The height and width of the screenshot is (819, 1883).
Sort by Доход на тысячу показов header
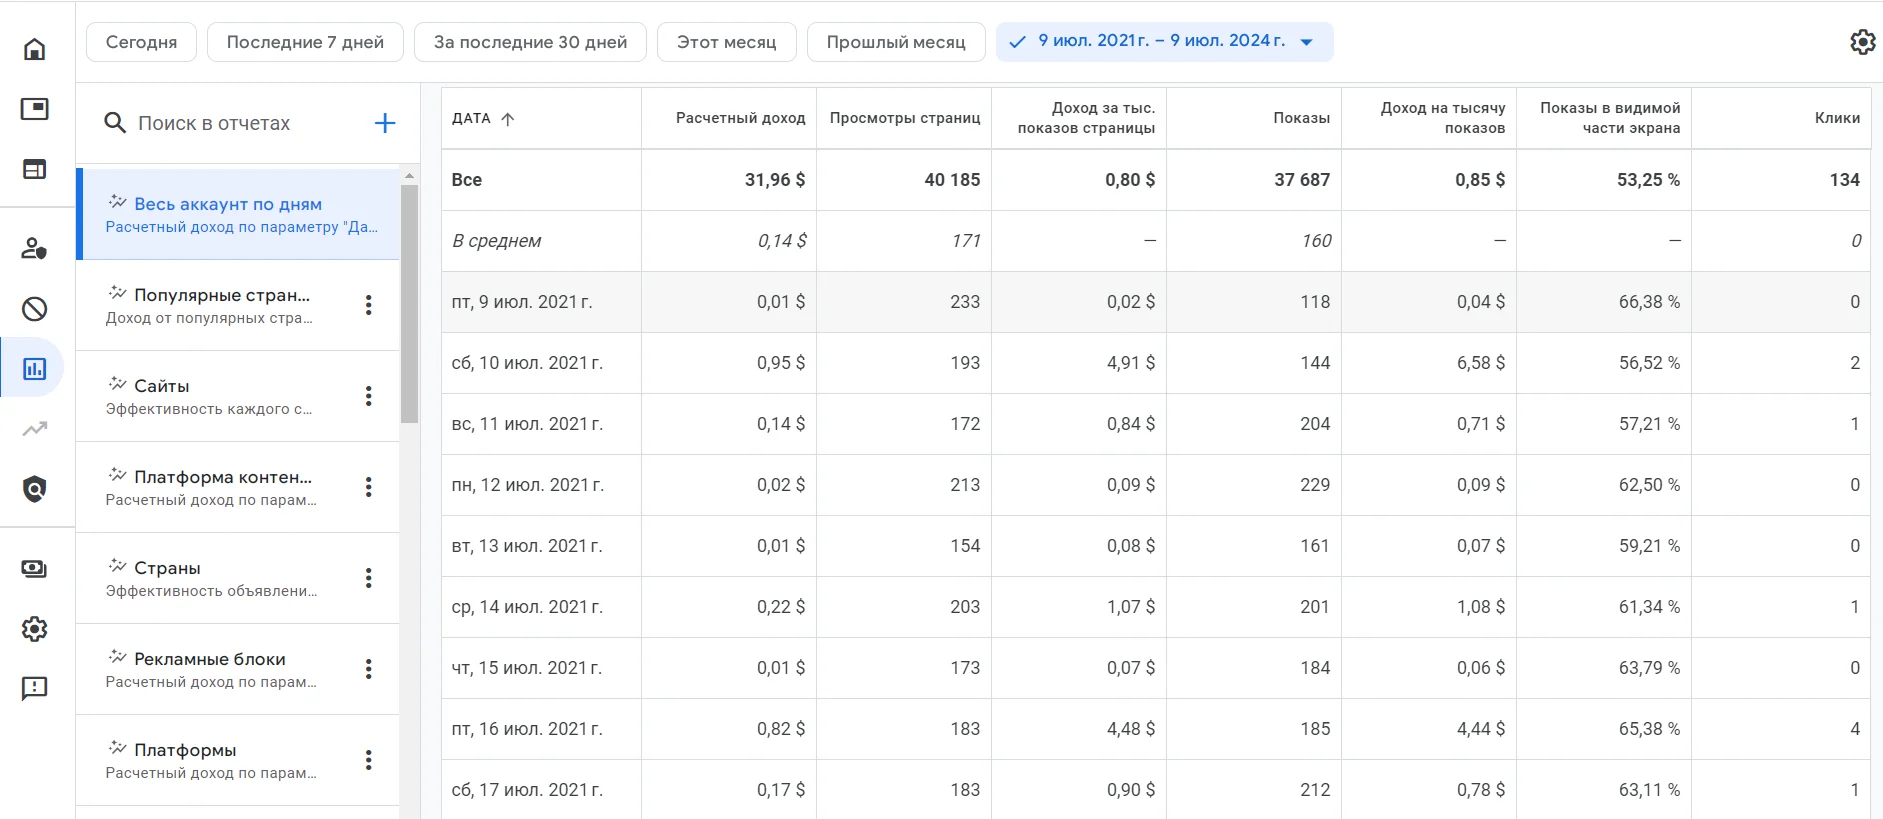[x=1443, y=118]
